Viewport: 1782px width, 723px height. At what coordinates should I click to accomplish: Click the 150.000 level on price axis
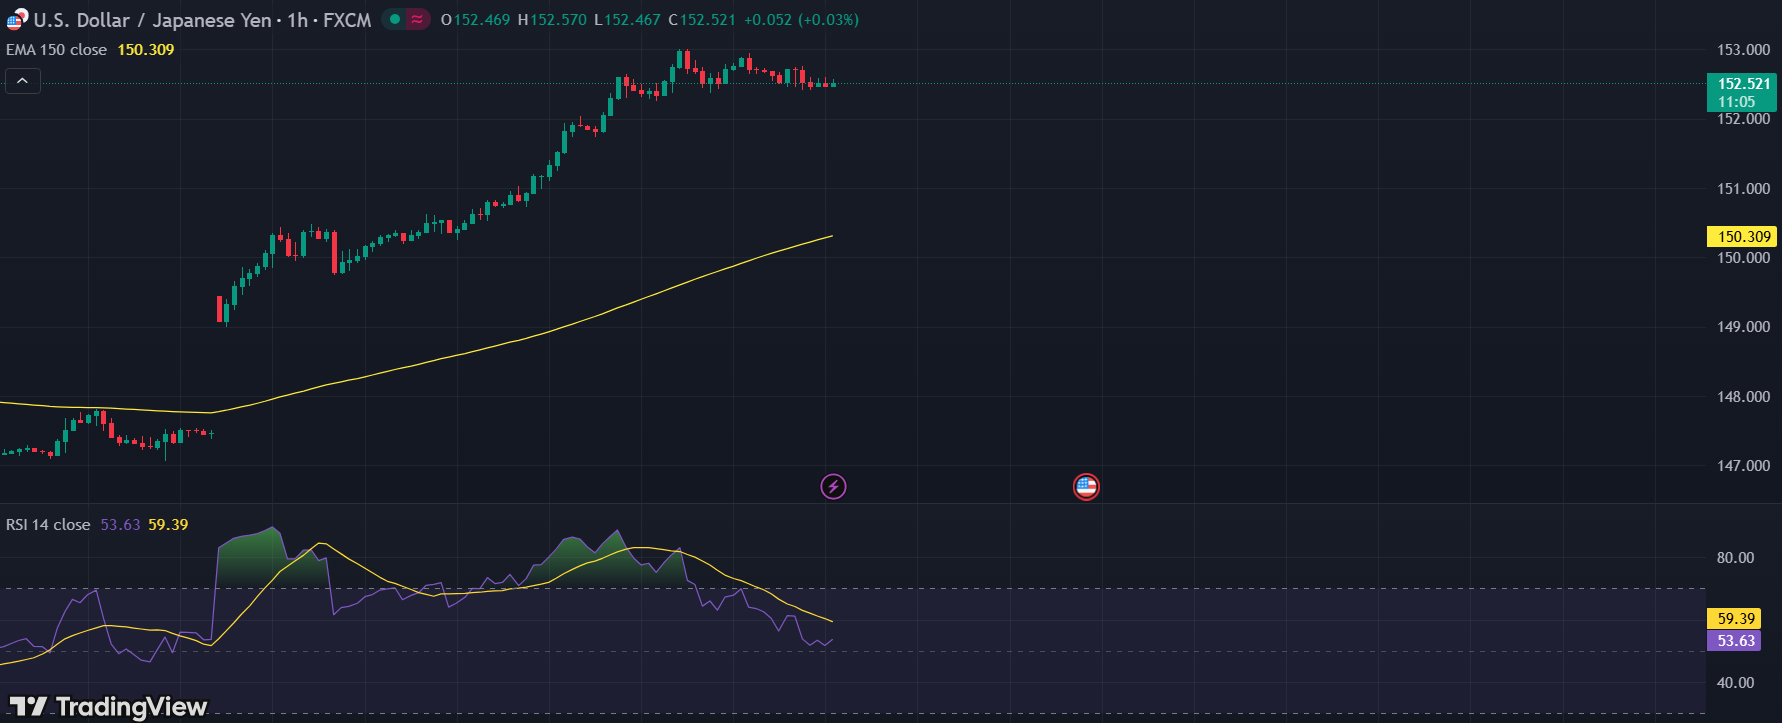[1743, 258]
